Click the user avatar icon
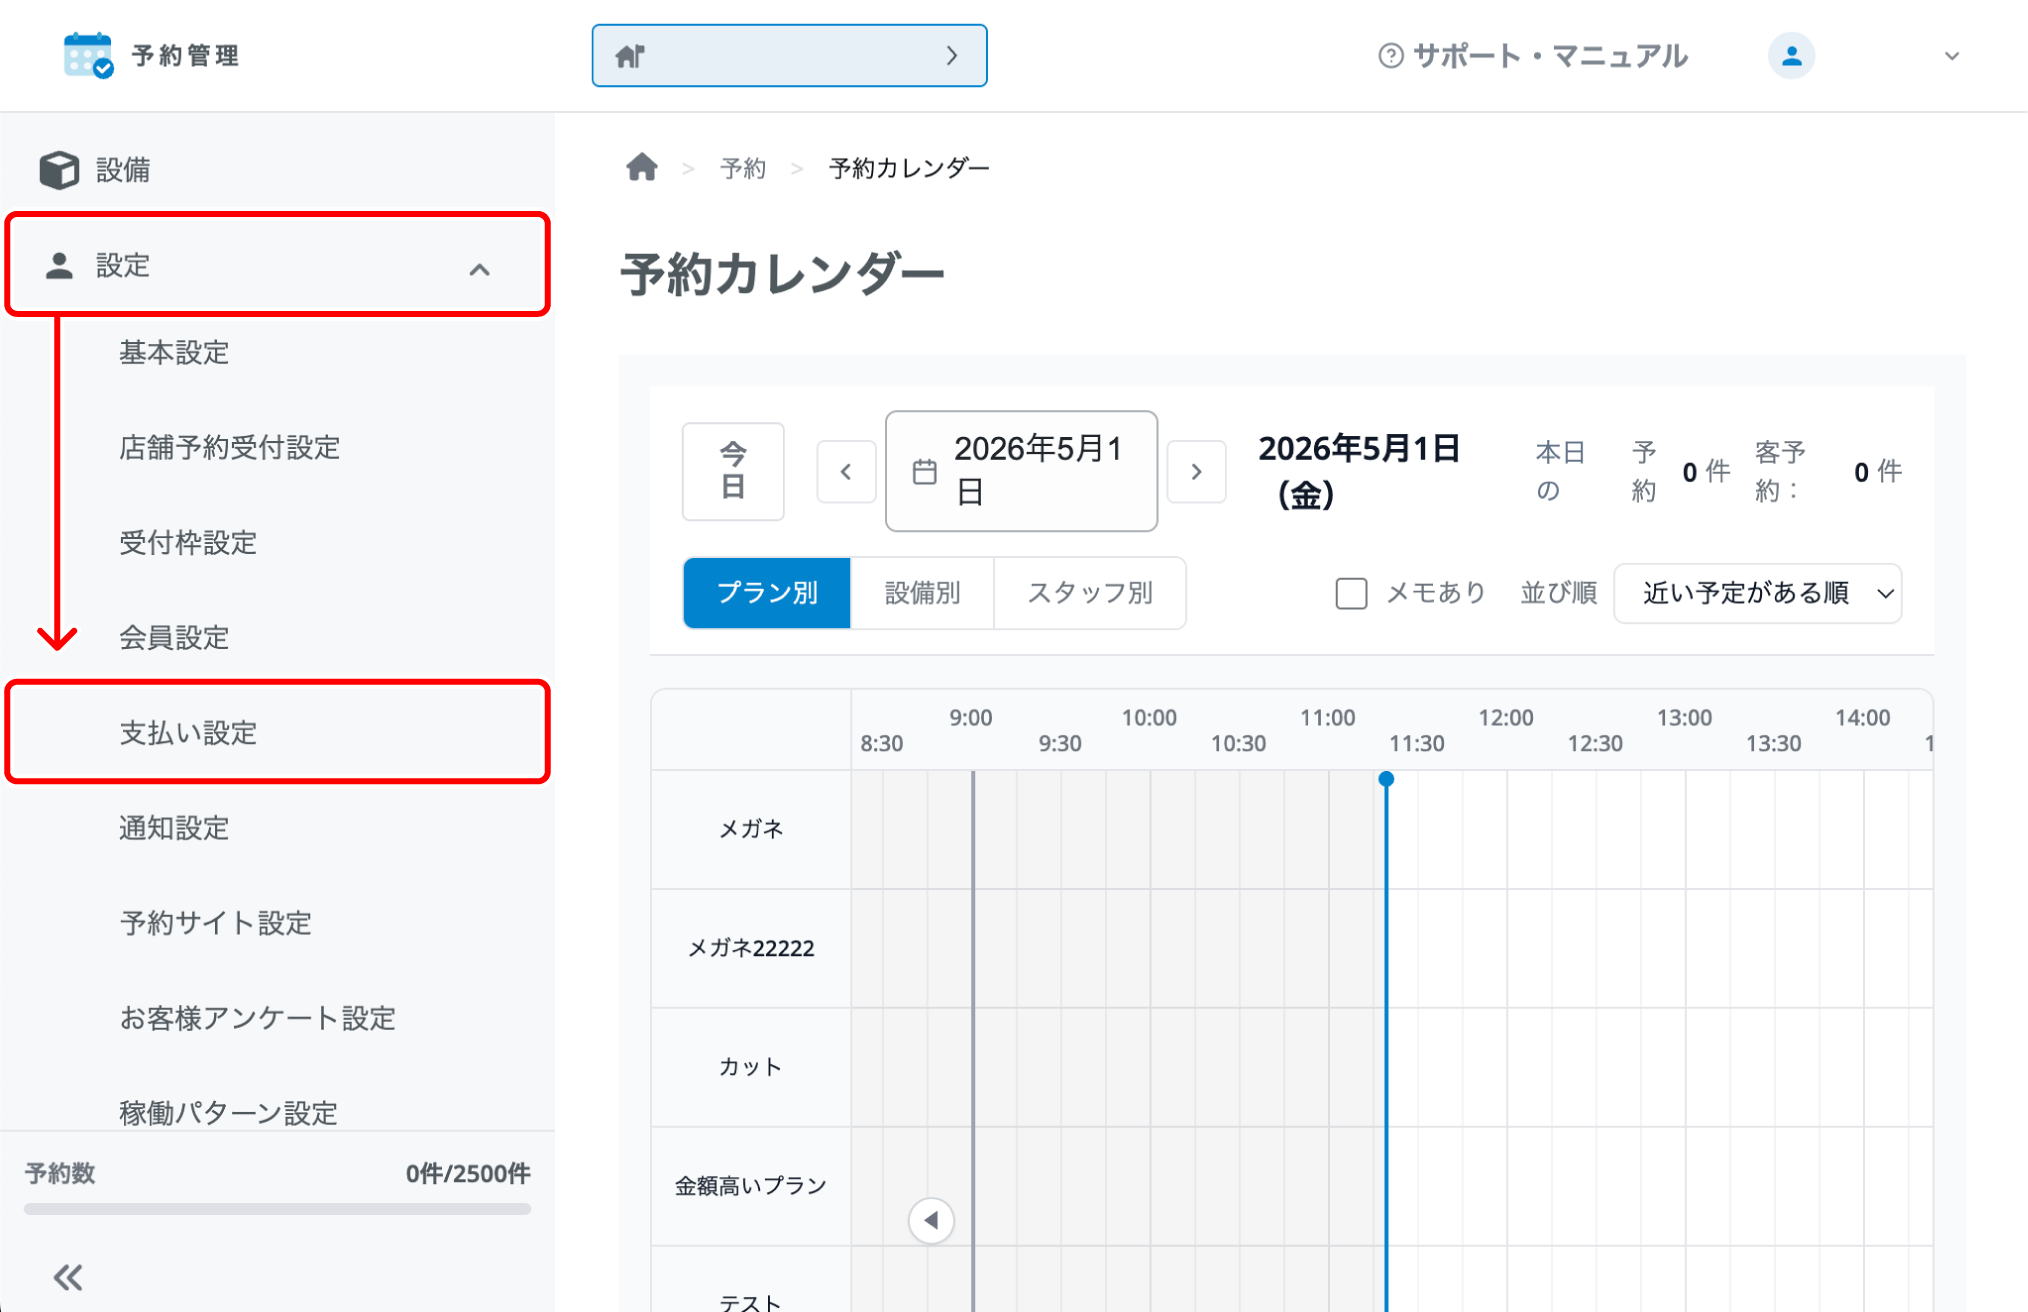 (x=1791, y=56)
